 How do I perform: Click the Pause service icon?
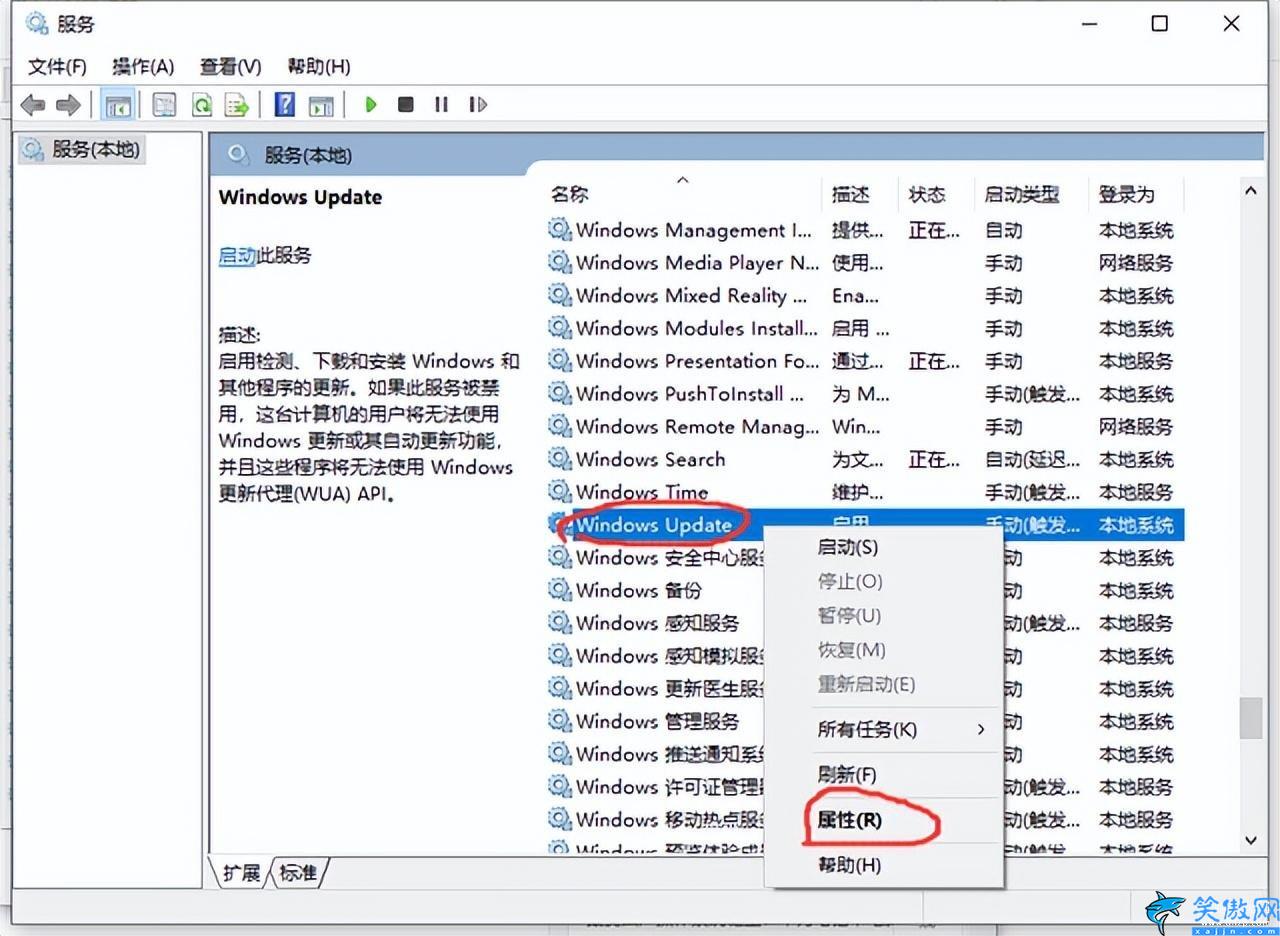click(x=441, y=104)
